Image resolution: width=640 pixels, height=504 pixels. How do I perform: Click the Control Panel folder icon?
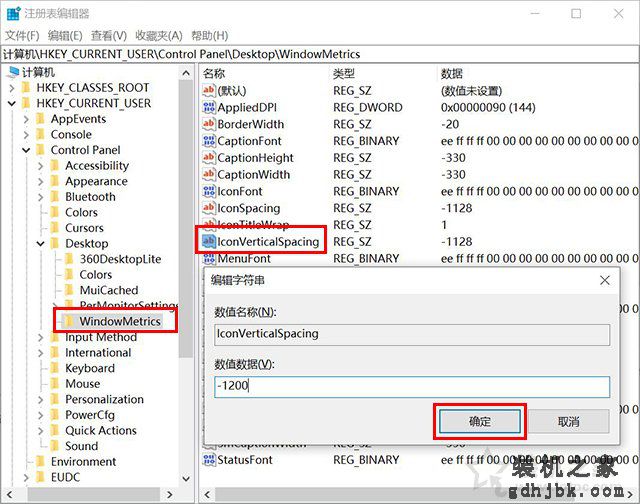pyautogui.click(x=40, y=150)
